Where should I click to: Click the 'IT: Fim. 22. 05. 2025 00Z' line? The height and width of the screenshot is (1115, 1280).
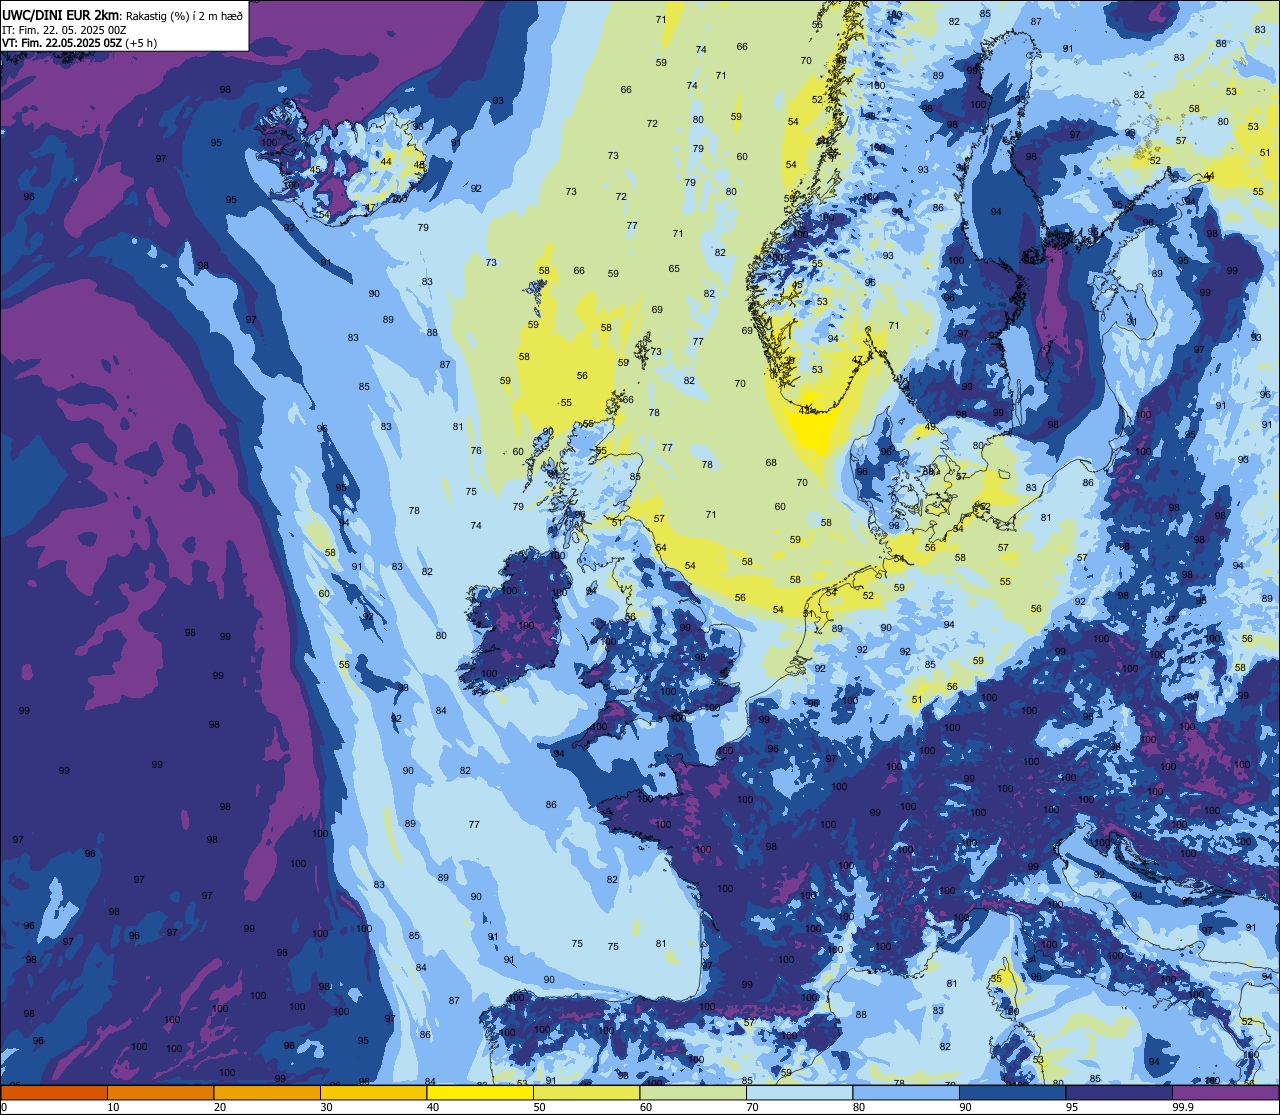[64, 29]
